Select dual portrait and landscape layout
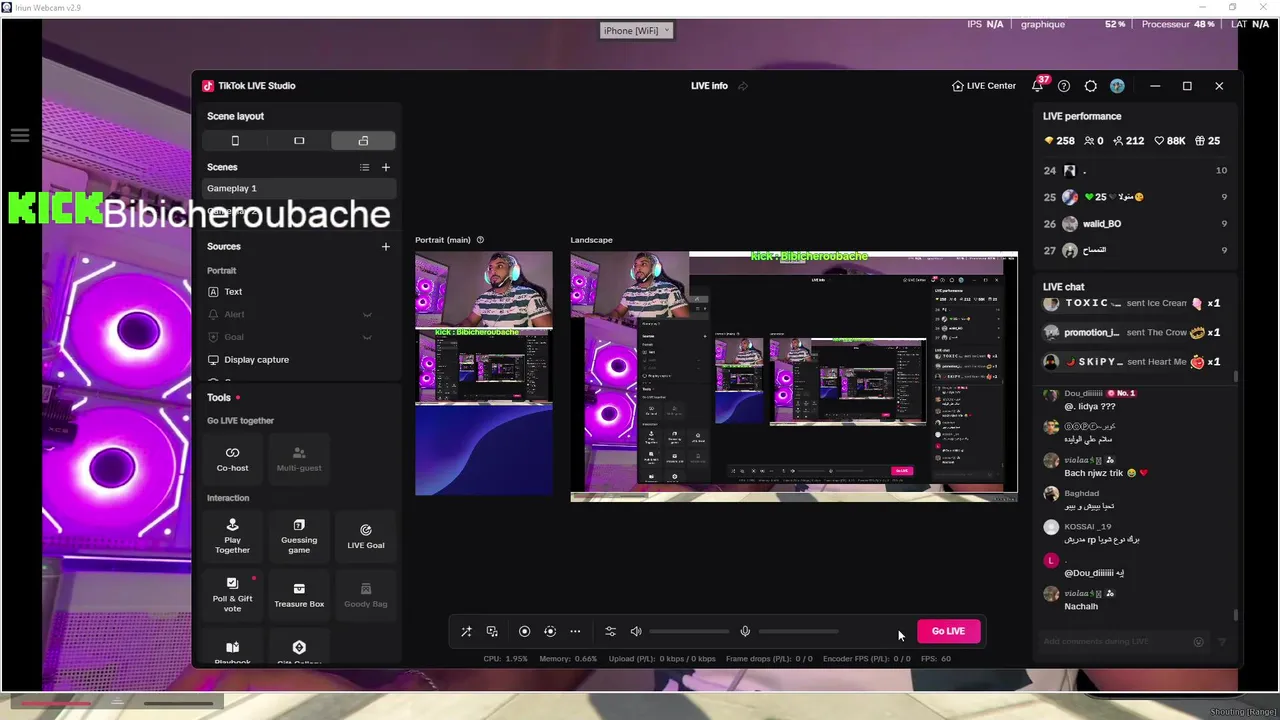This screenshot has height=720, width=1280. tap(363, 141)
